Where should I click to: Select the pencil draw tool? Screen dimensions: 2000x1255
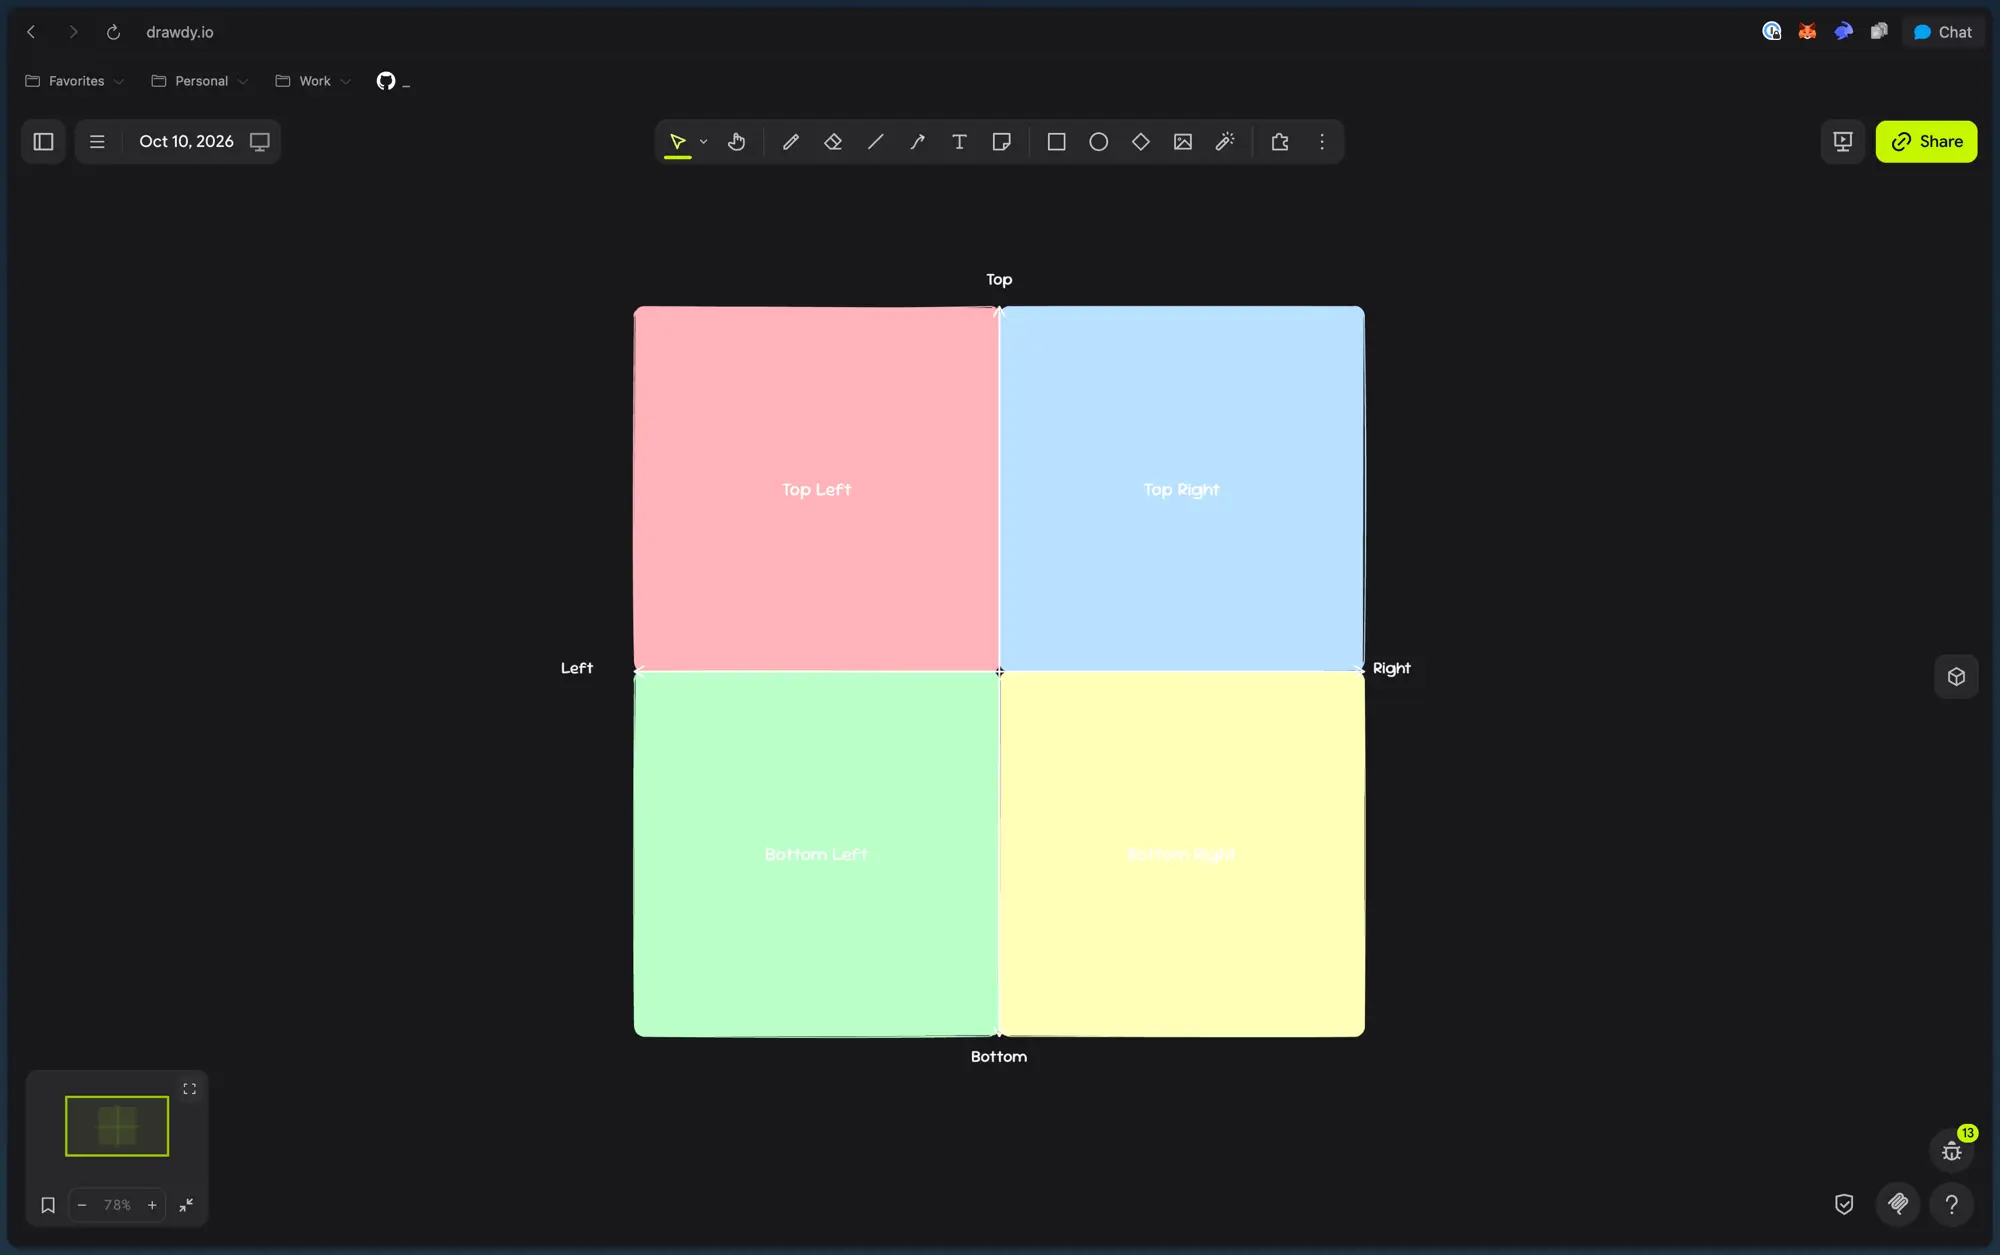pyautogui.click(x=791, y=142)
